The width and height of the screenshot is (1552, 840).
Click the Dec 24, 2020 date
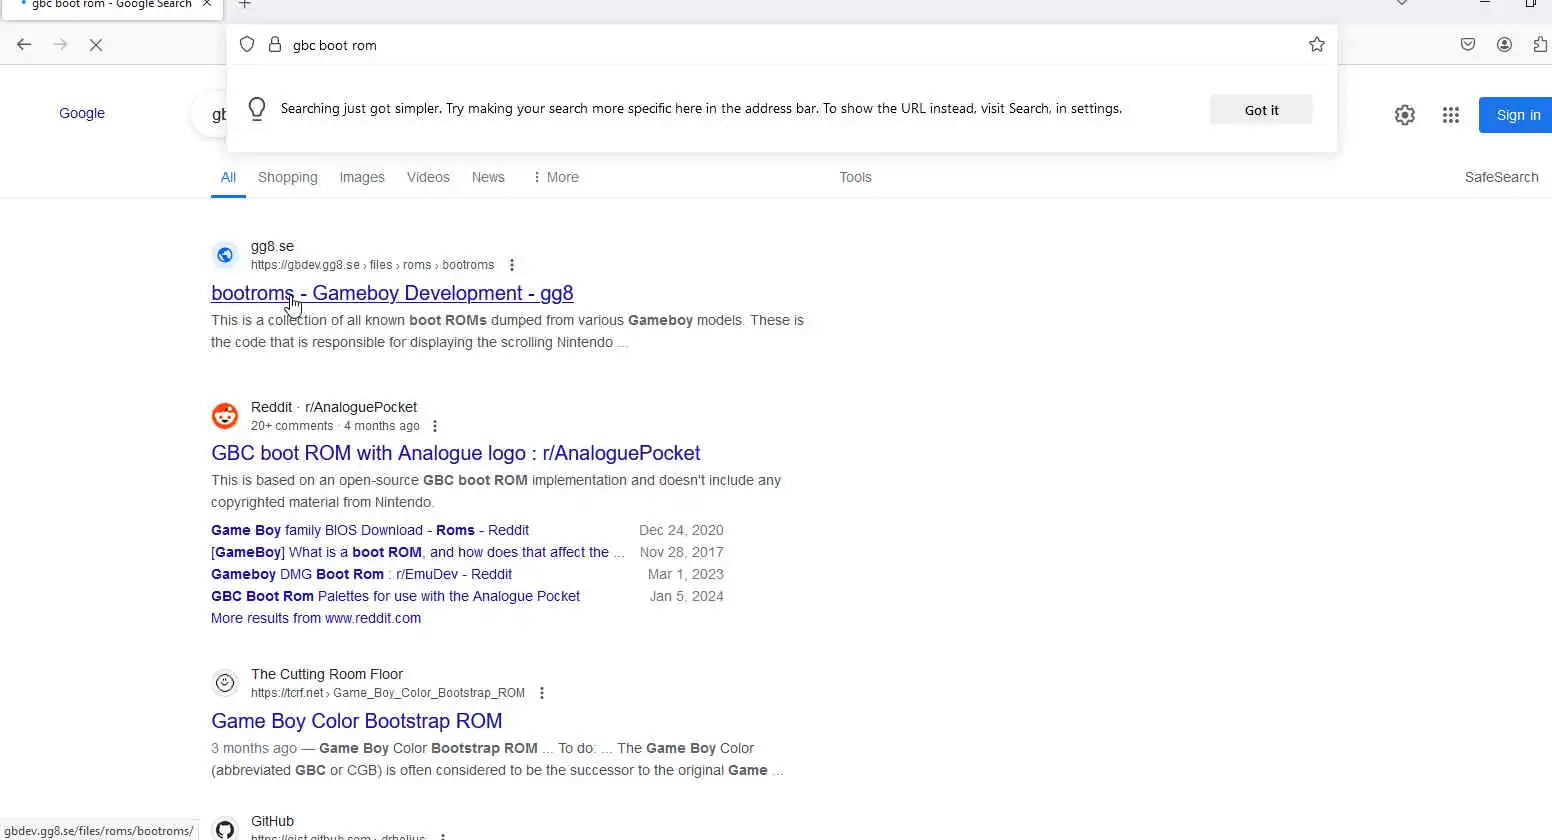click(x=681, y=530)
